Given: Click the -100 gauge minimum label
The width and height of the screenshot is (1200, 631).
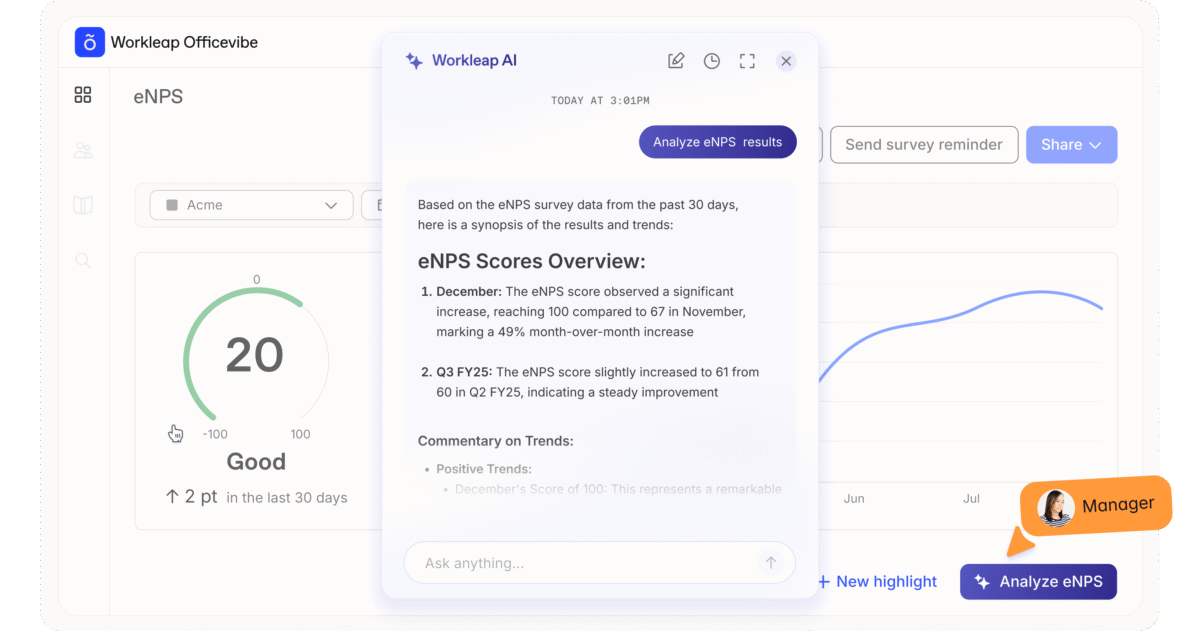Looking at the screenshot, I should pos(215,434).
